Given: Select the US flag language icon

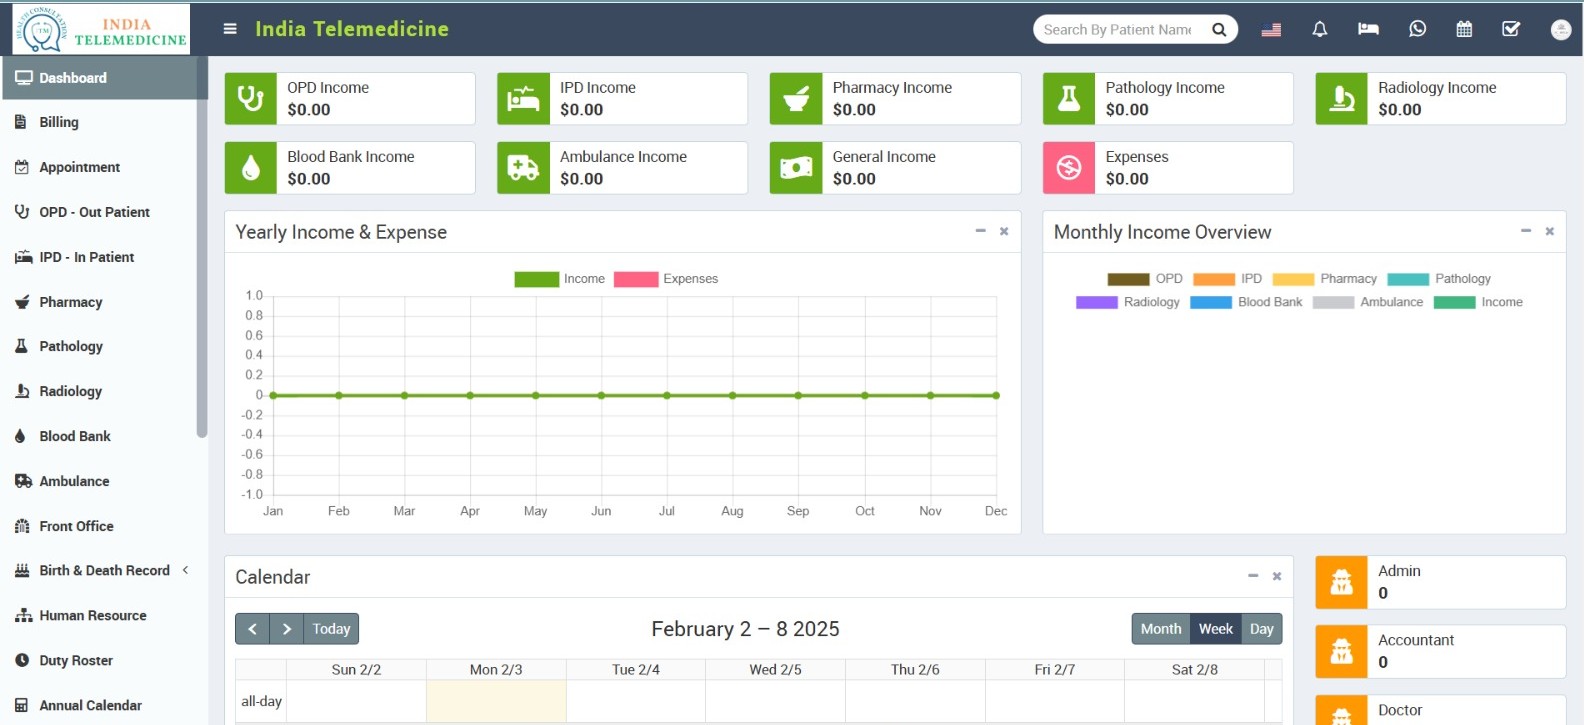Looking at the screenshot, I should 1271,29.
